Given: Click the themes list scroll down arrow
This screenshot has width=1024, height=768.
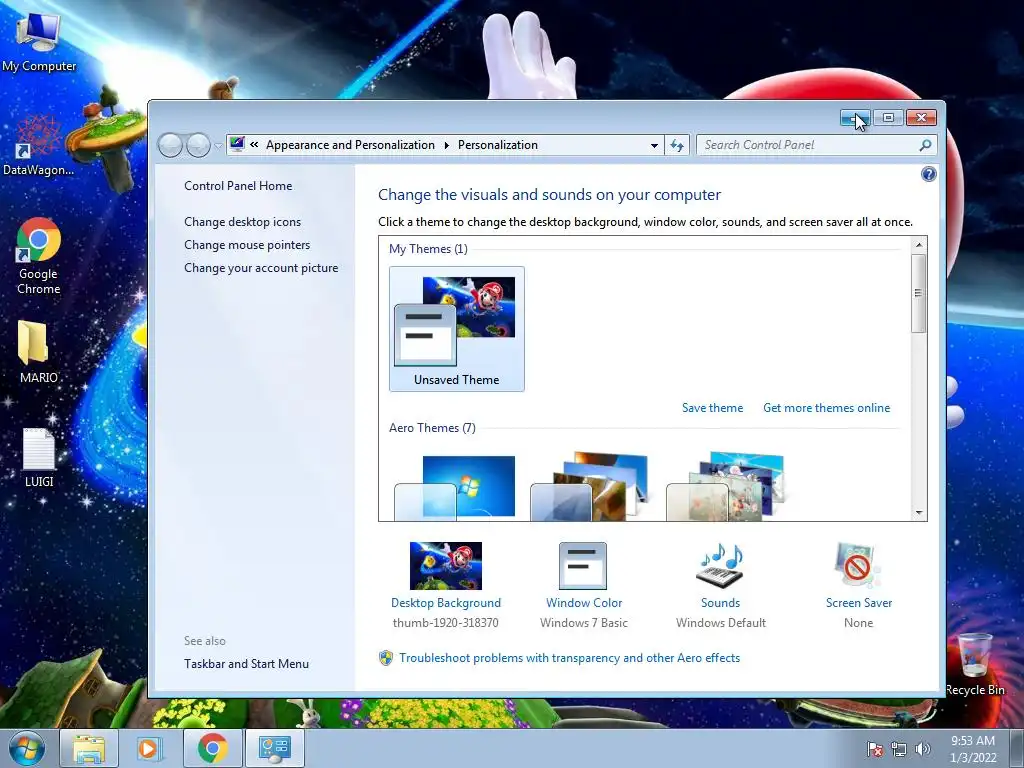Looking at the screenshot, I should [919, 513].
